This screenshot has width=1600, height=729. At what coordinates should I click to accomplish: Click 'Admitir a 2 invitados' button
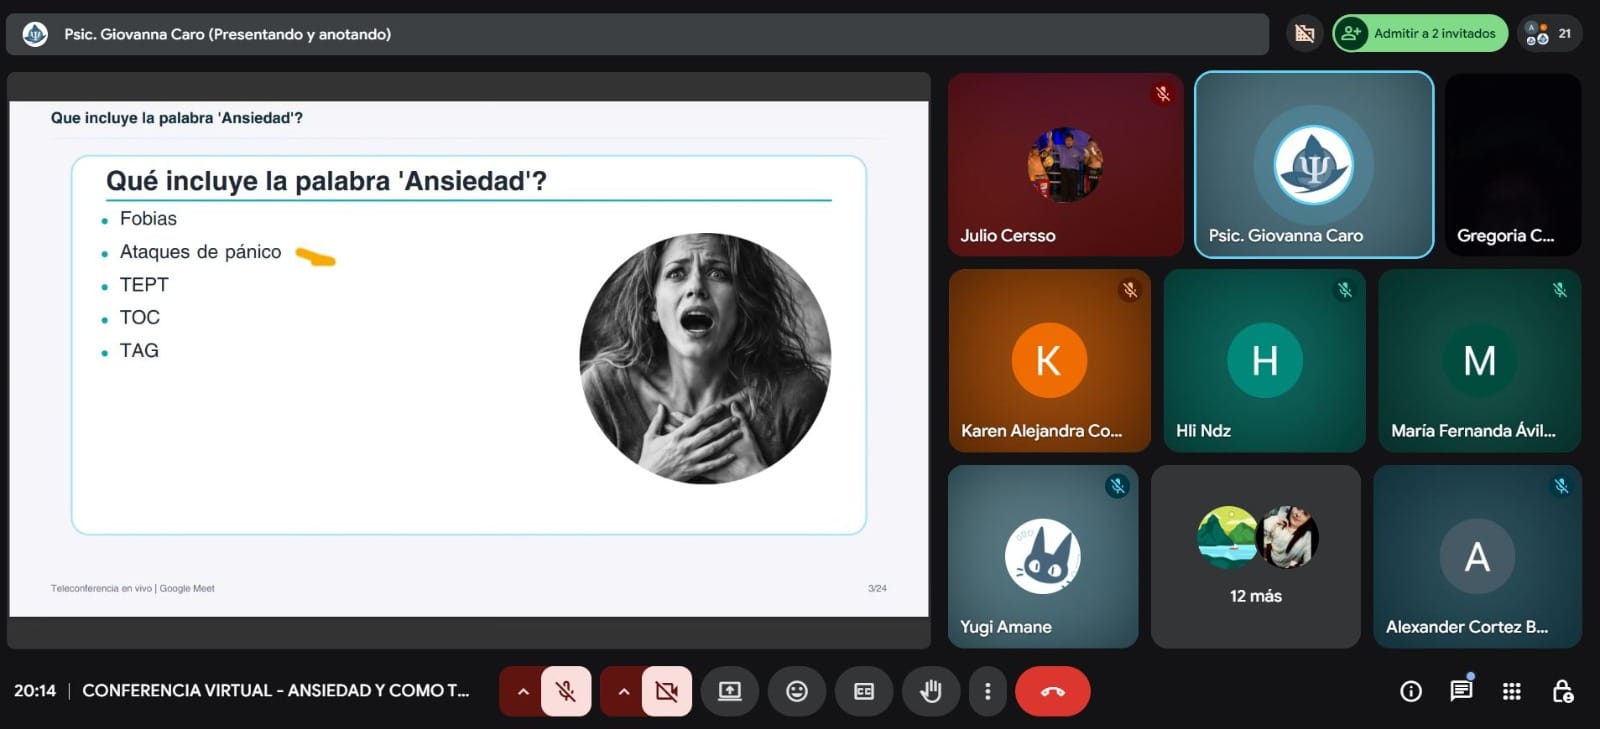click(1420, 34)
